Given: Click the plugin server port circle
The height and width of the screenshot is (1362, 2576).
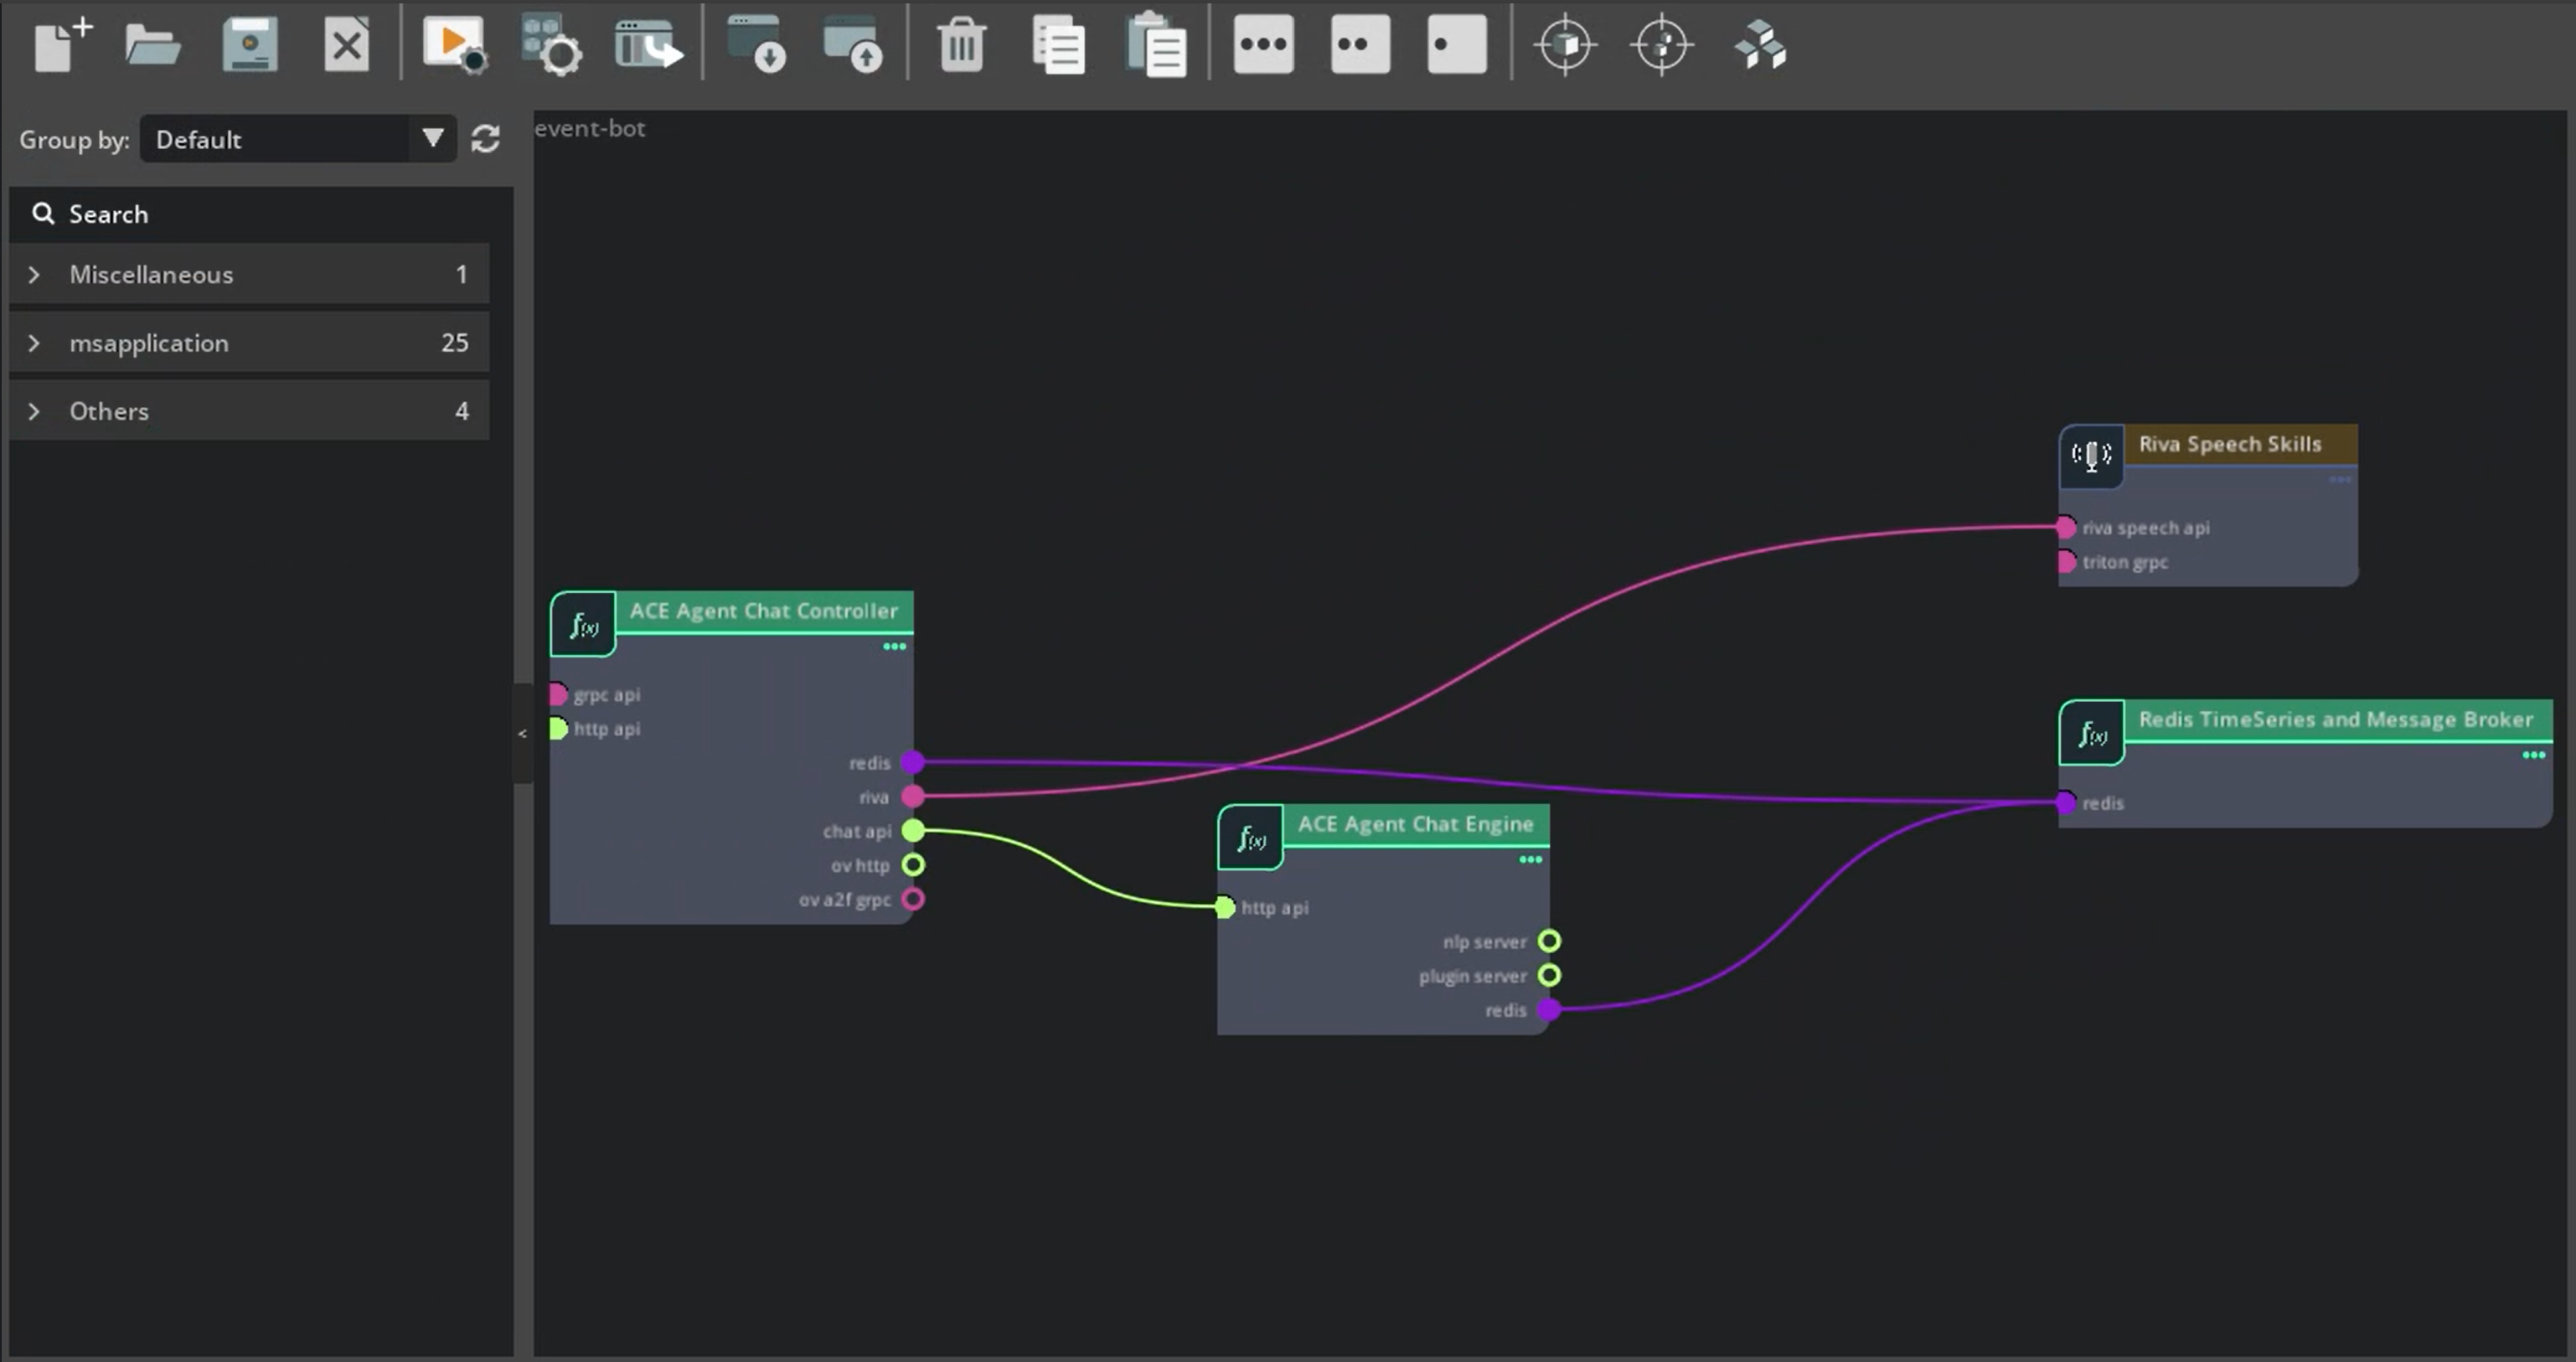Looking at the screenshot, I should (x=1549, y=976).
